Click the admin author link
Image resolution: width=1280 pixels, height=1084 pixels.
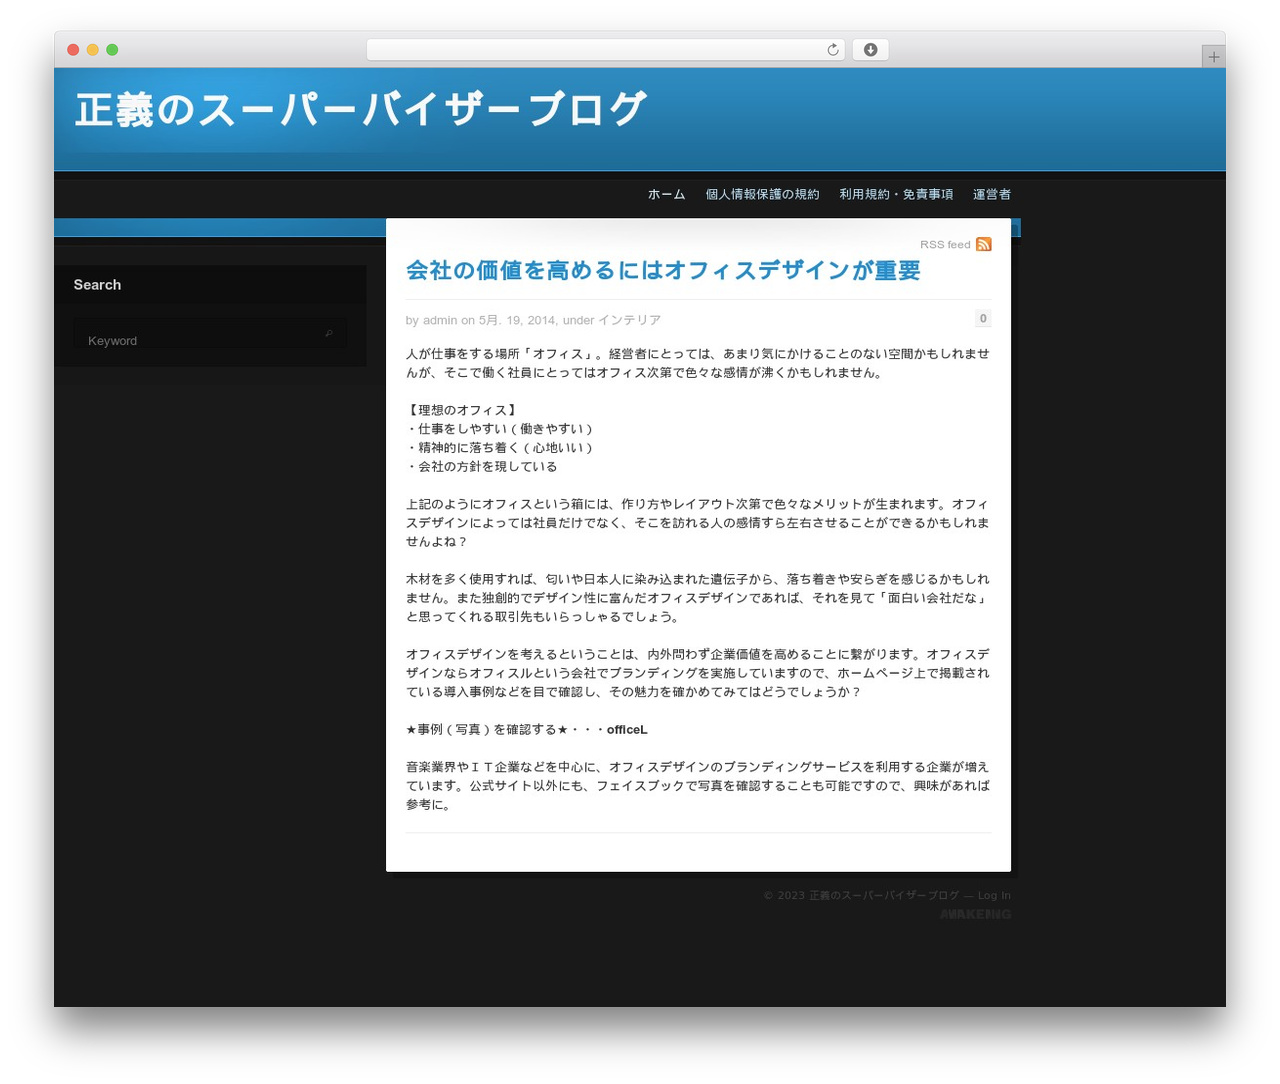click(x=440, y=320)
